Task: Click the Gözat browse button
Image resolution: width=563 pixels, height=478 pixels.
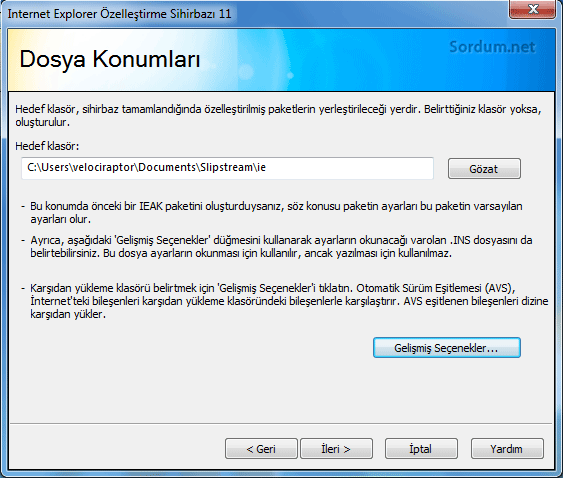Action: point(484,168)
